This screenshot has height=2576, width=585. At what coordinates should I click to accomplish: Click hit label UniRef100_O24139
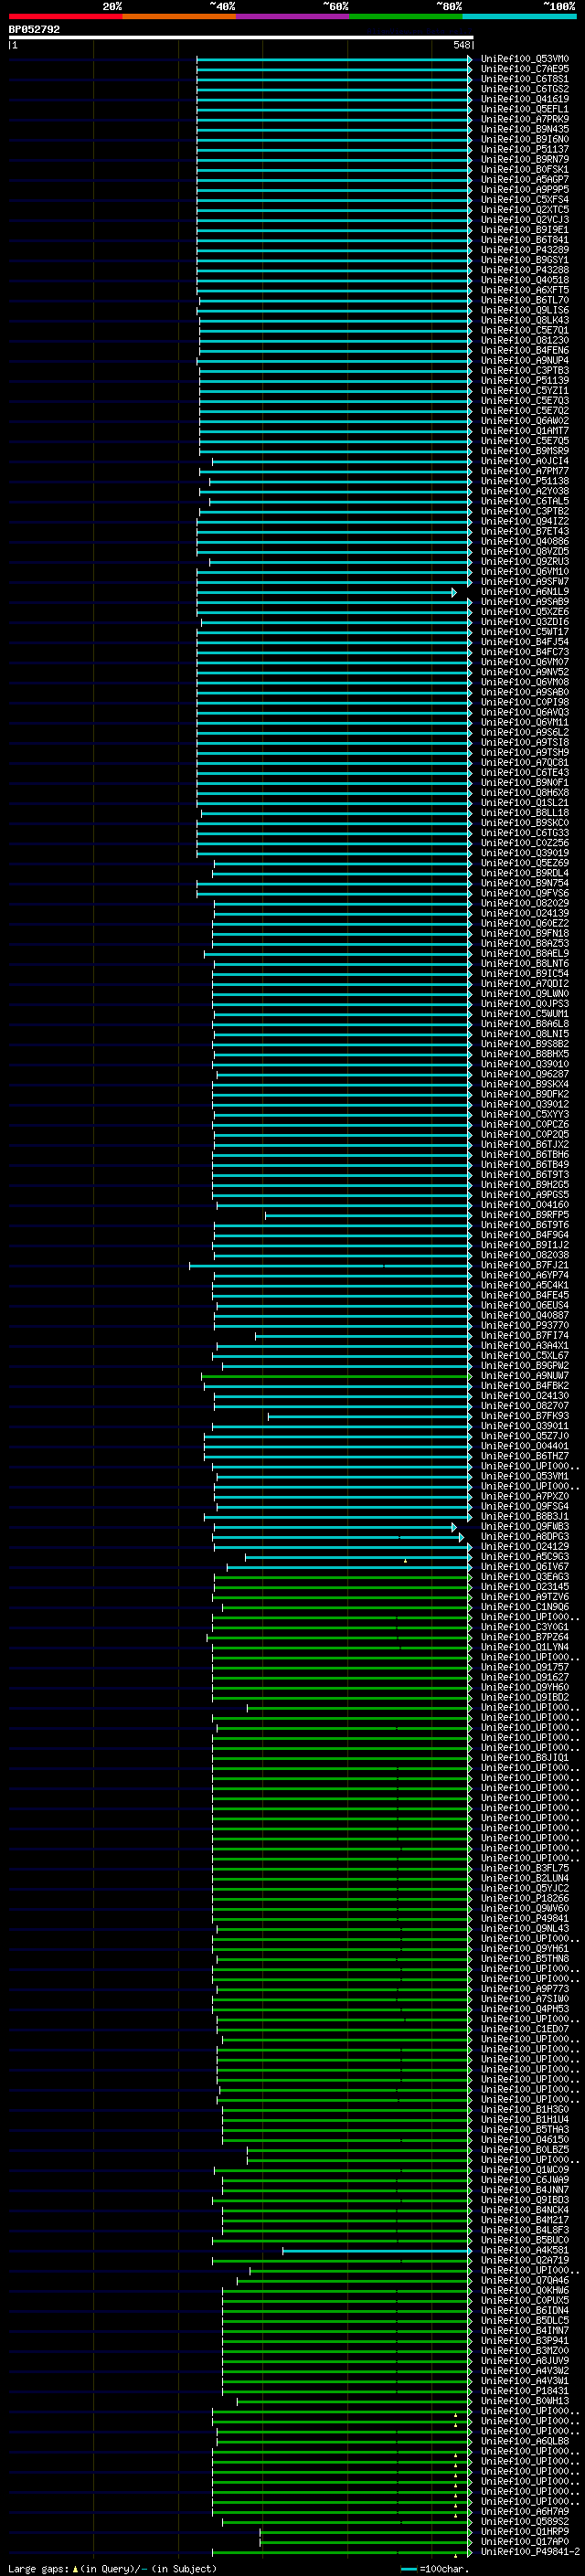click(x=524, y=913)
